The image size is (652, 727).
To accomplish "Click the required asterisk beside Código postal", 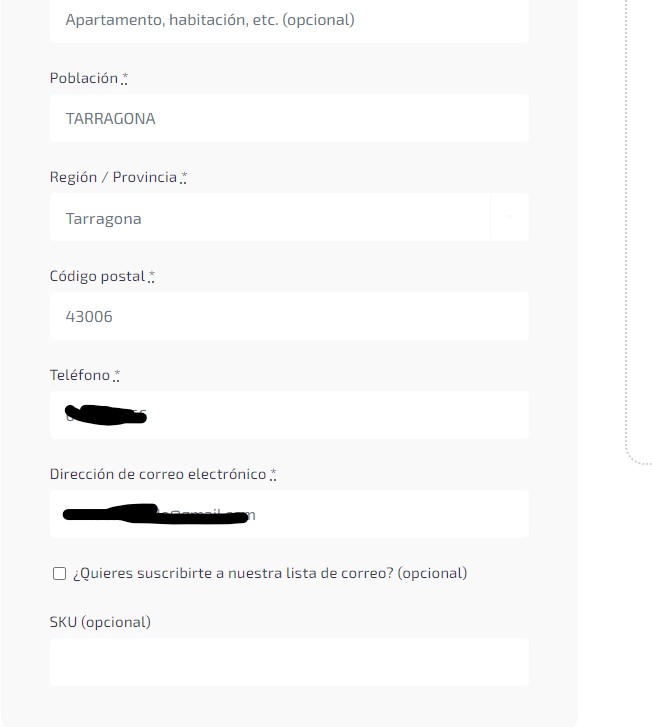I will pyautogui.click(x=151, y=277).
